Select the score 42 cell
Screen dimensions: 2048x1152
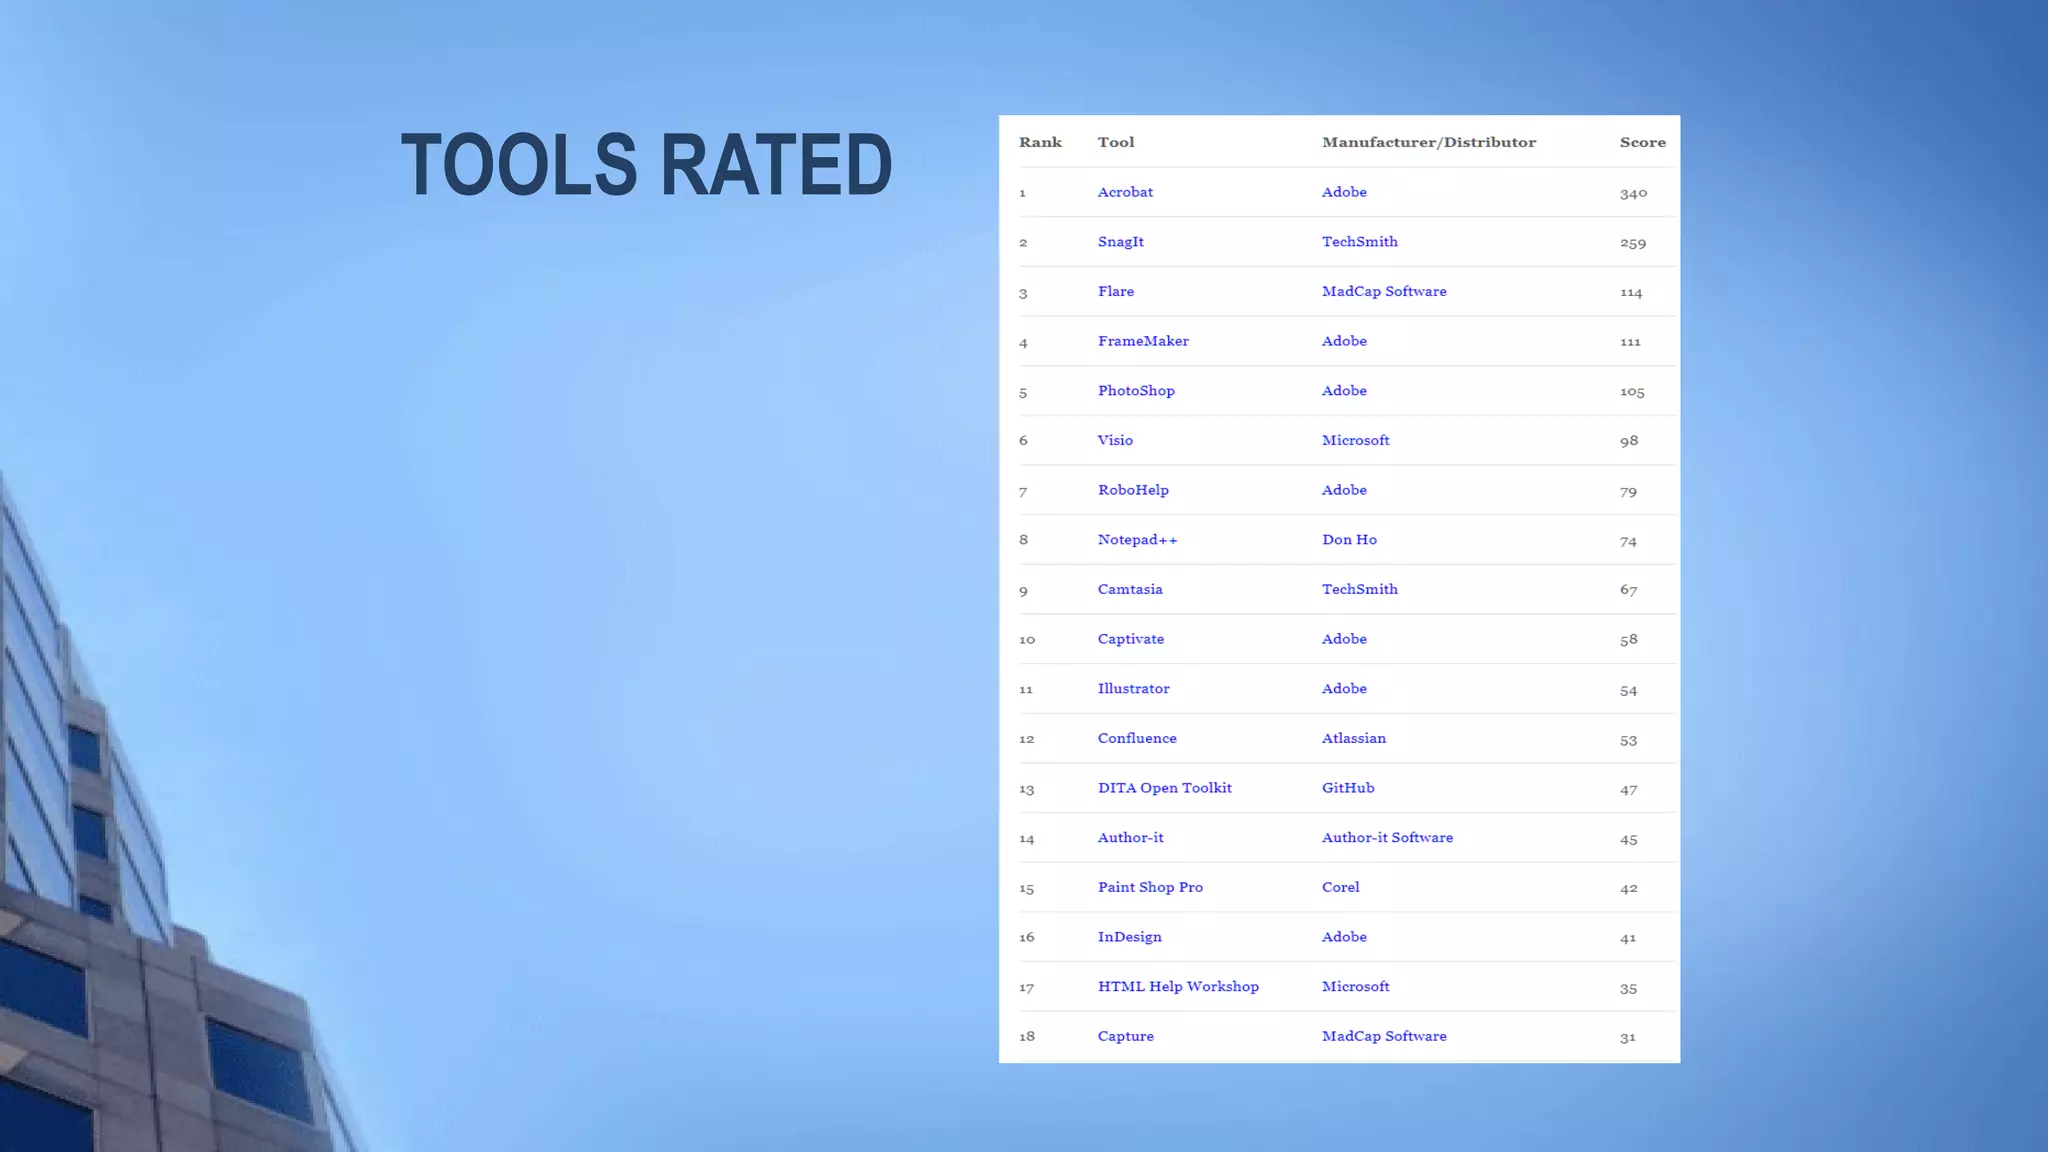pyautogui.click(x=1628, y=888)
